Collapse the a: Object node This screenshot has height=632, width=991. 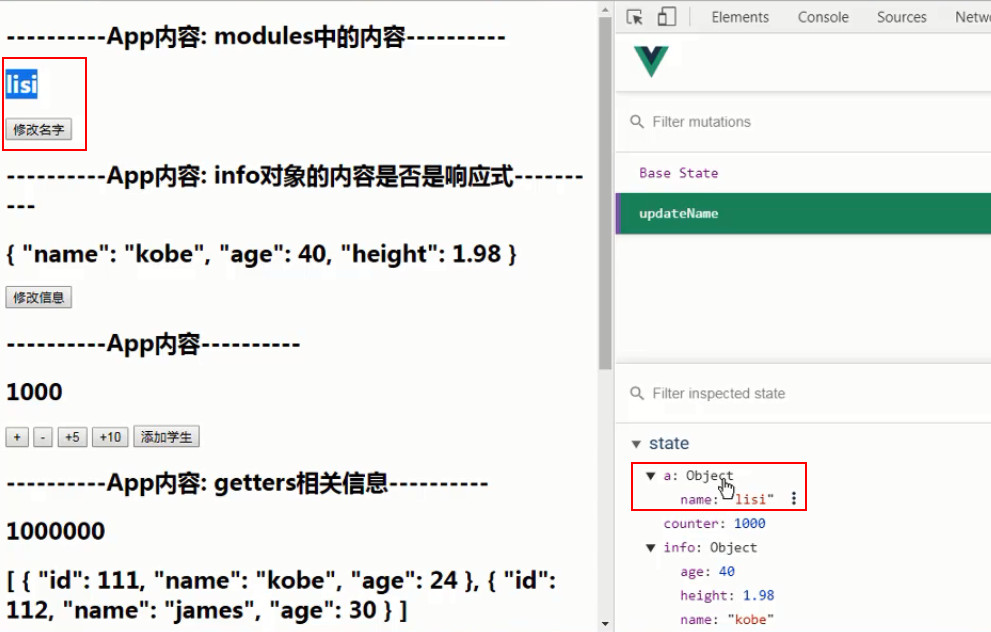(650, 476)
